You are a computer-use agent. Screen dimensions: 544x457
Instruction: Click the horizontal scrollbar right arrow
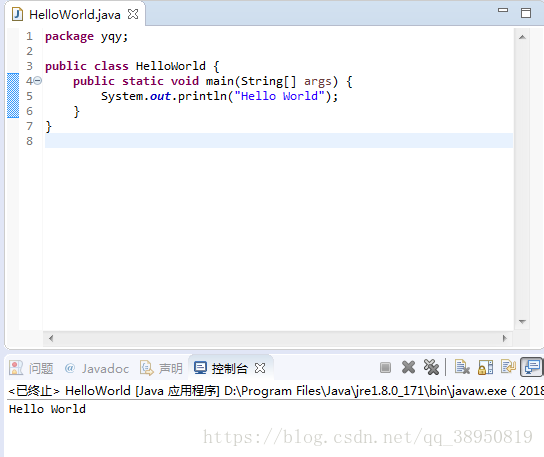pos(504,338)
